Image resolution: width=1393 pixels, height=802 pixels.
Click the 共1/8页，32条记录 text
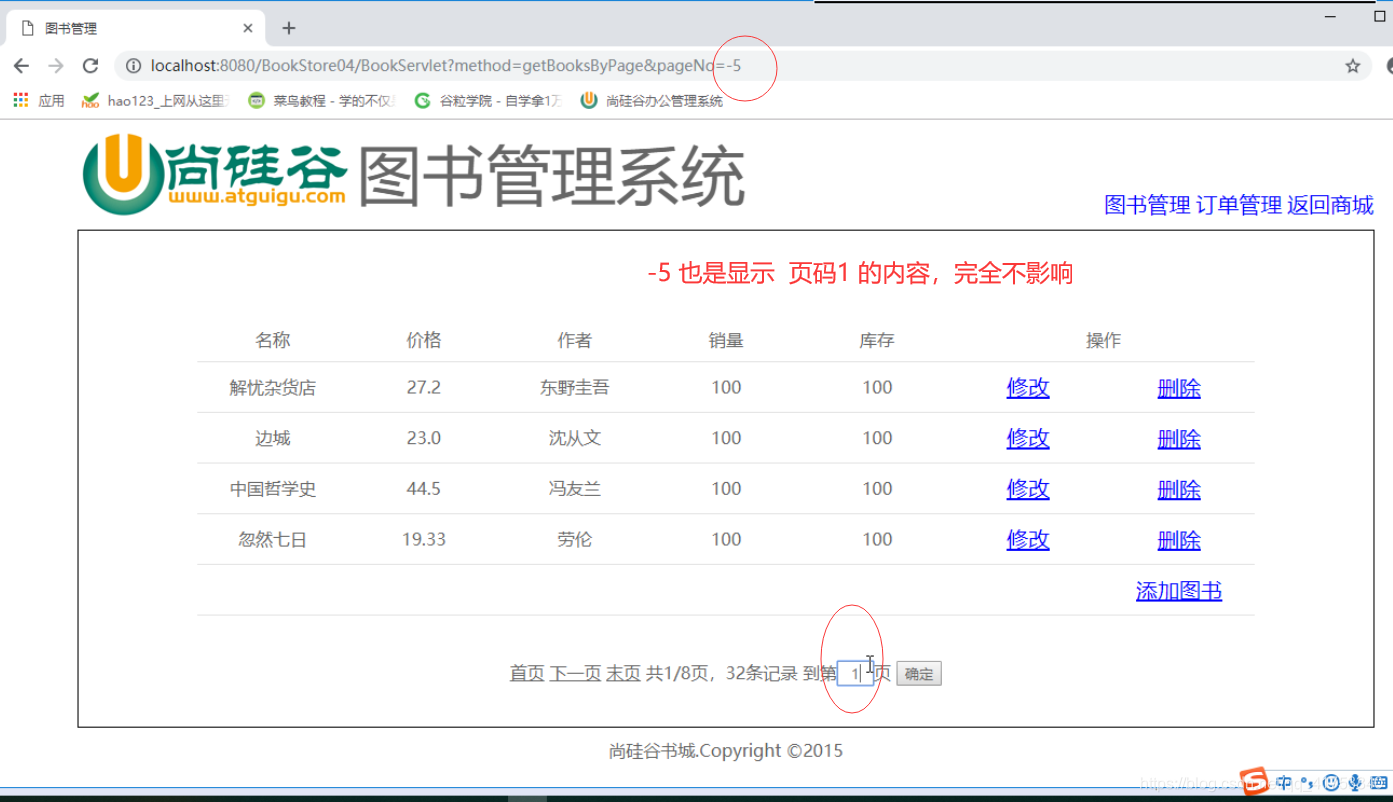pos(722,673)
